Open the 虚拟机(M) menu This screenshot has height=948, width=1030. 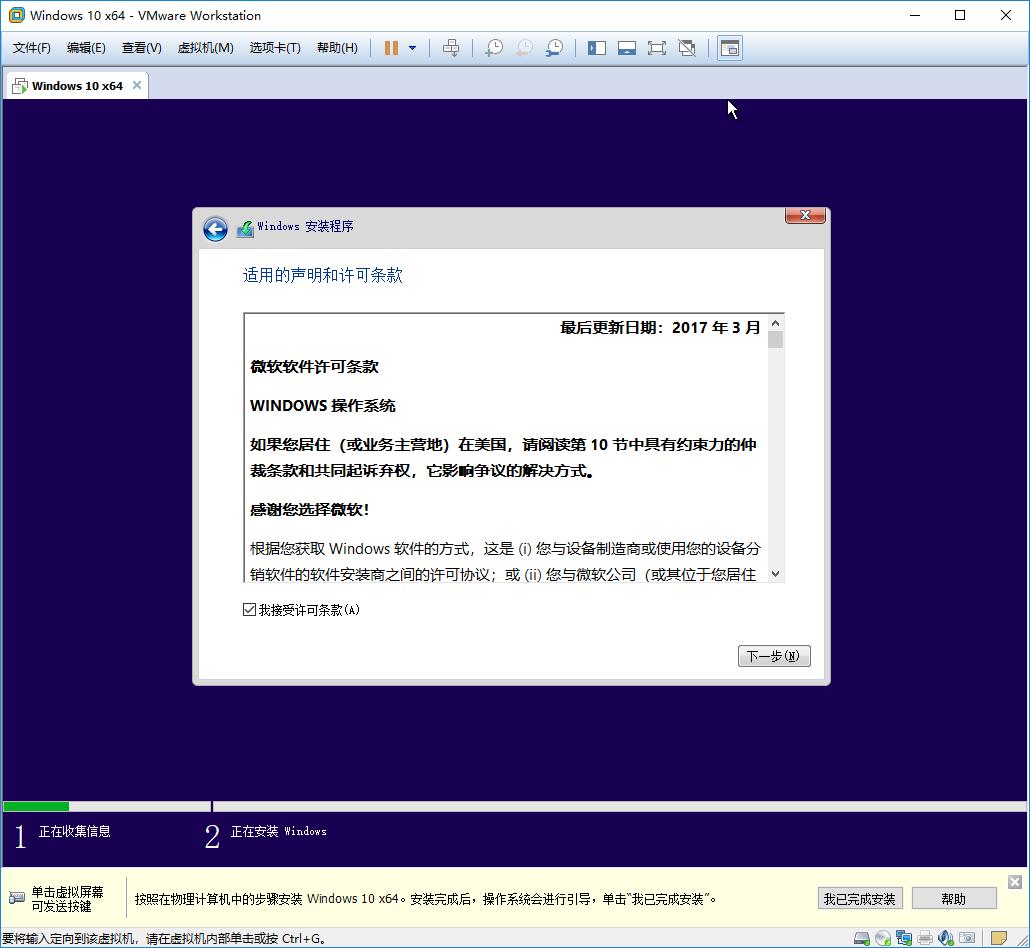pos(205,47)
